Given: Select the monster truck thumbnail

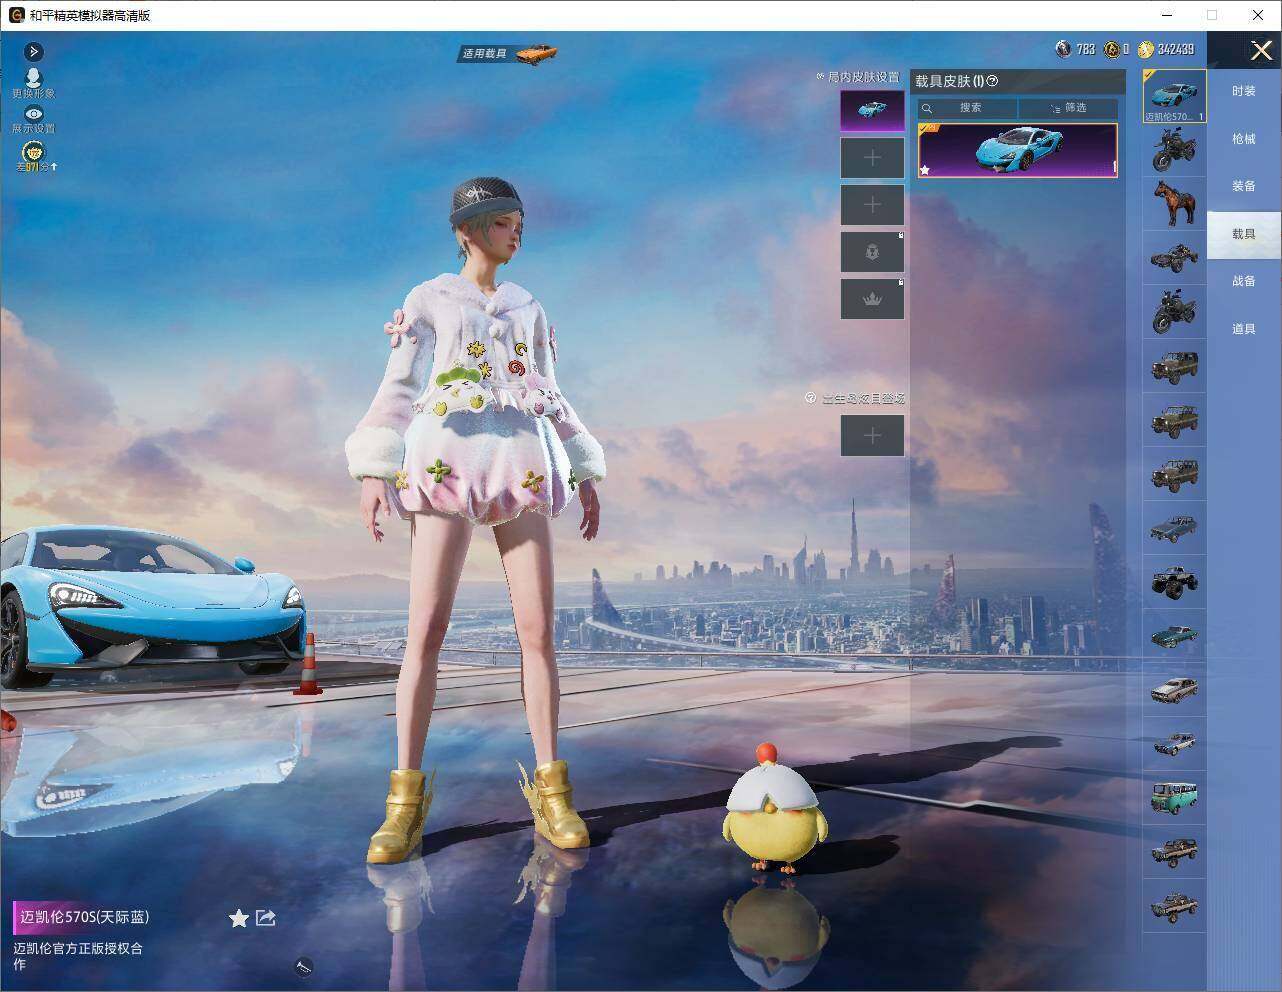Looking at the screenshot, I should (x=1174, y=581).
